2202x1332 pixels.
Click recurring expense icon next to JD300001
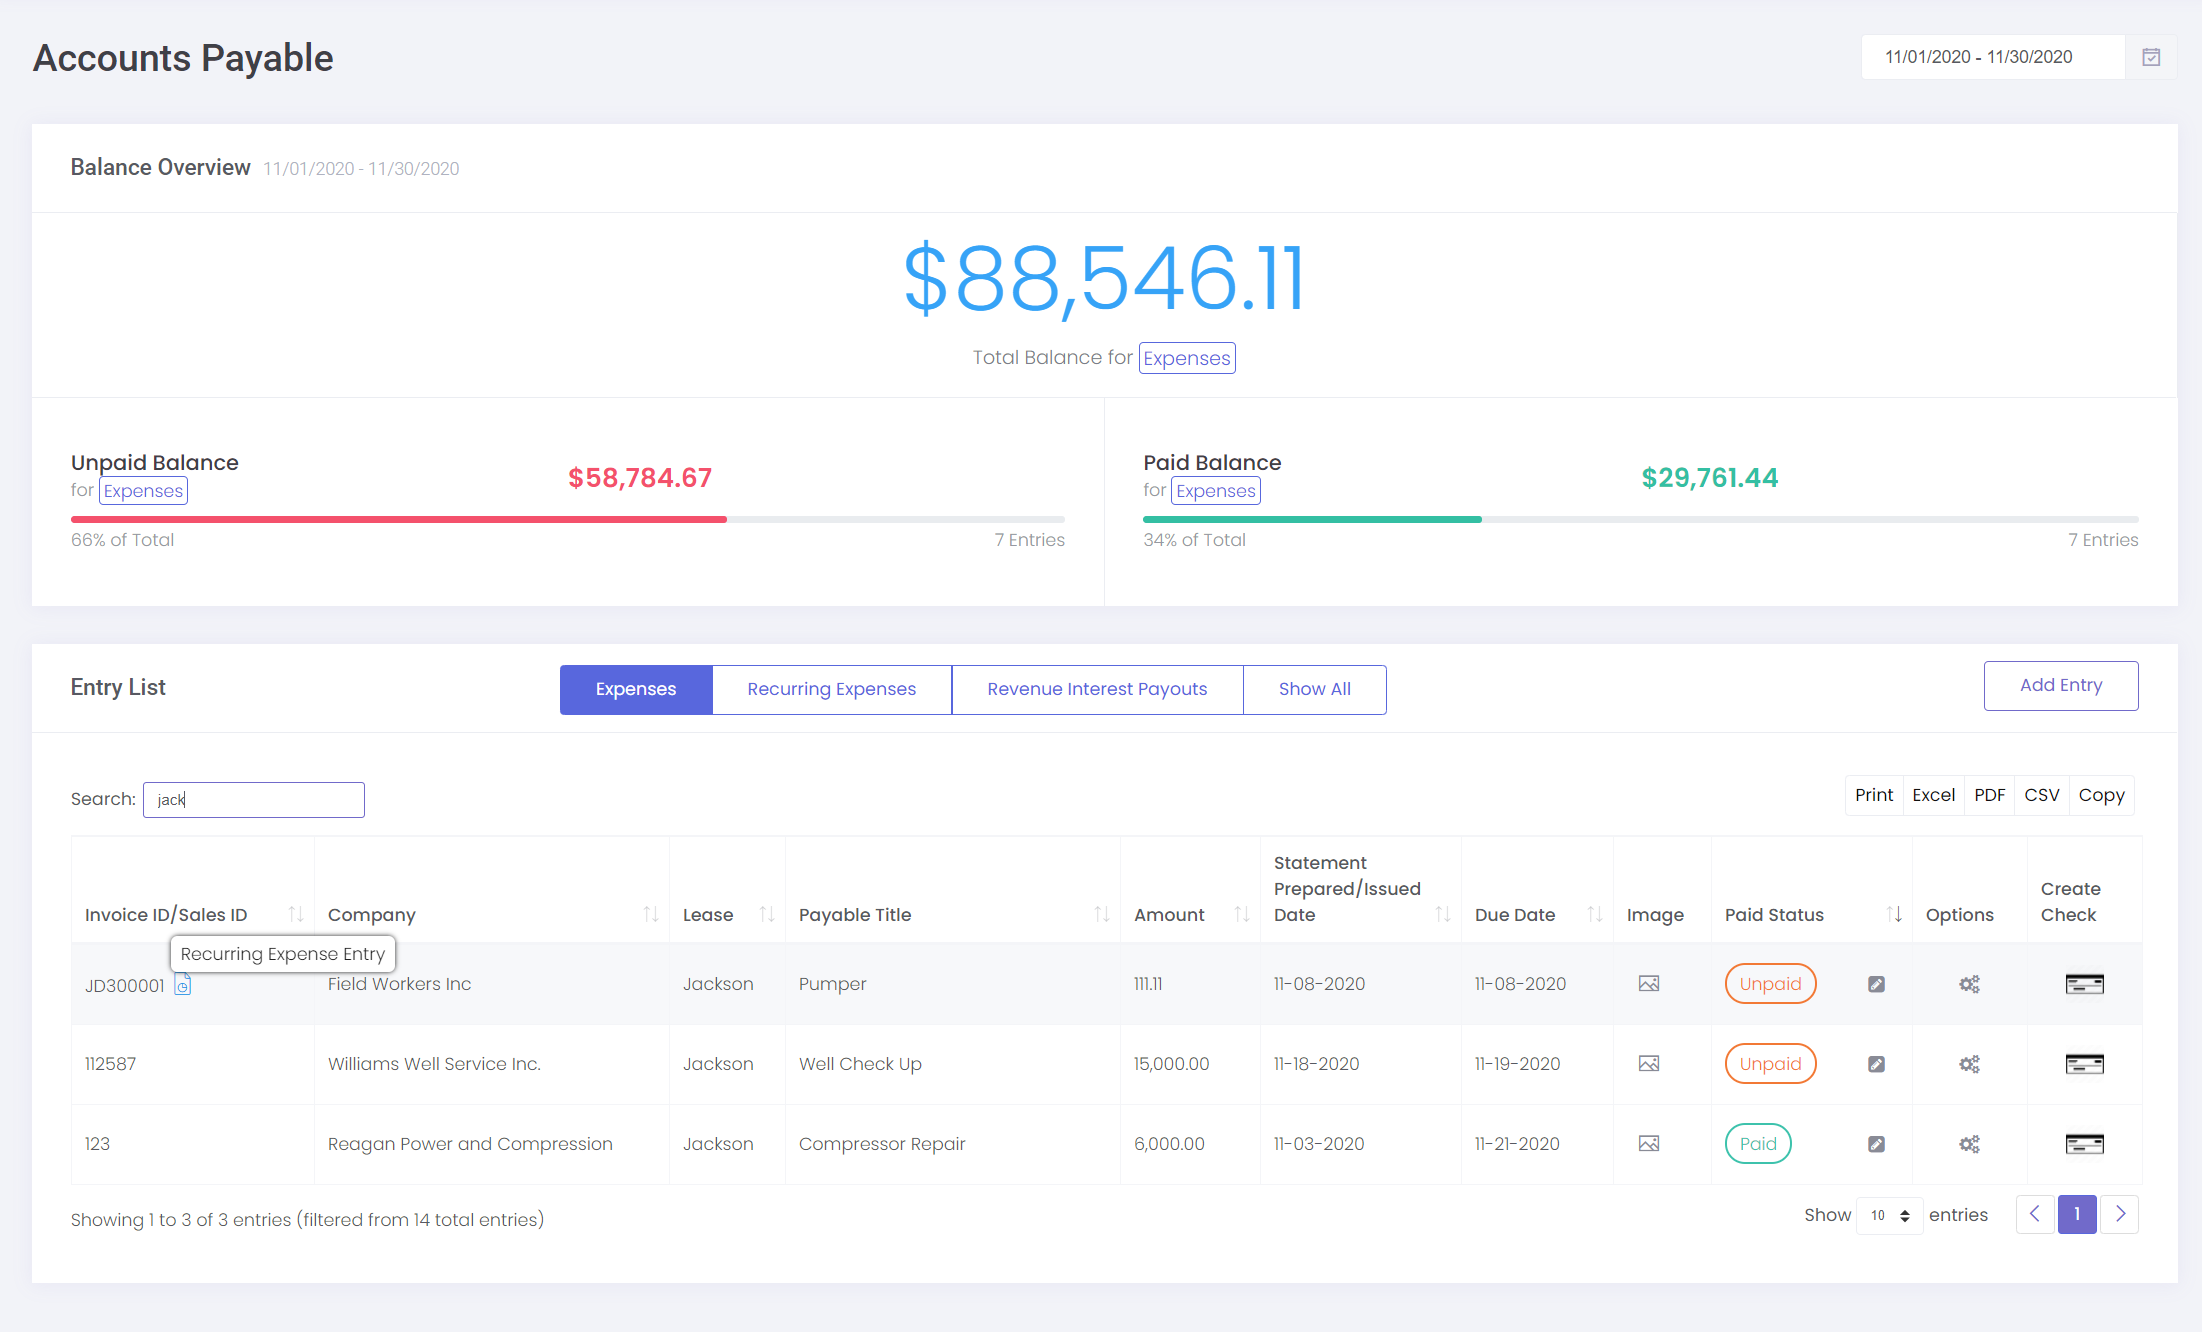coord(183,986)
